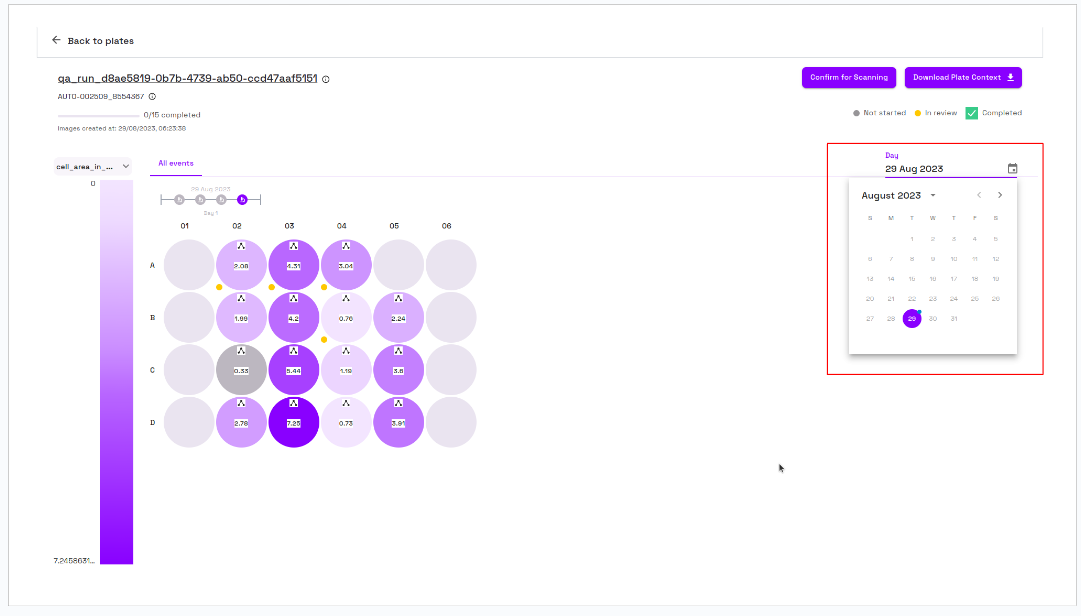Go to the previous month in calendar

(979, 195)
